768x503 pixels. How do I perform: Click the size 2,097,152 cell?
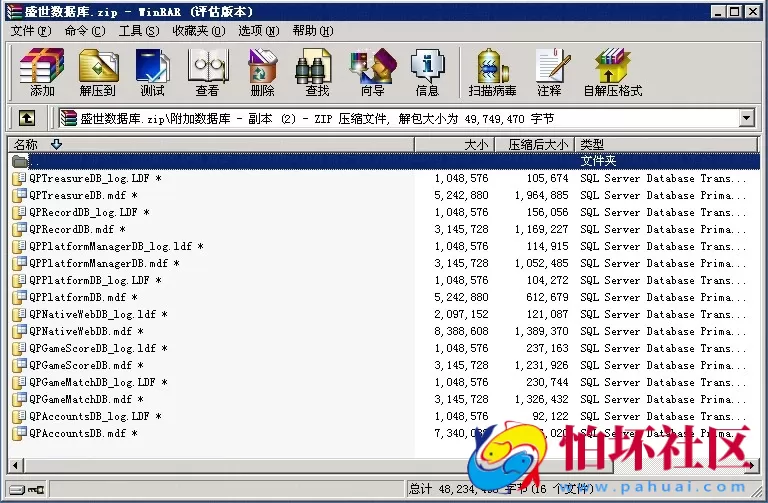tap(461, 314)
